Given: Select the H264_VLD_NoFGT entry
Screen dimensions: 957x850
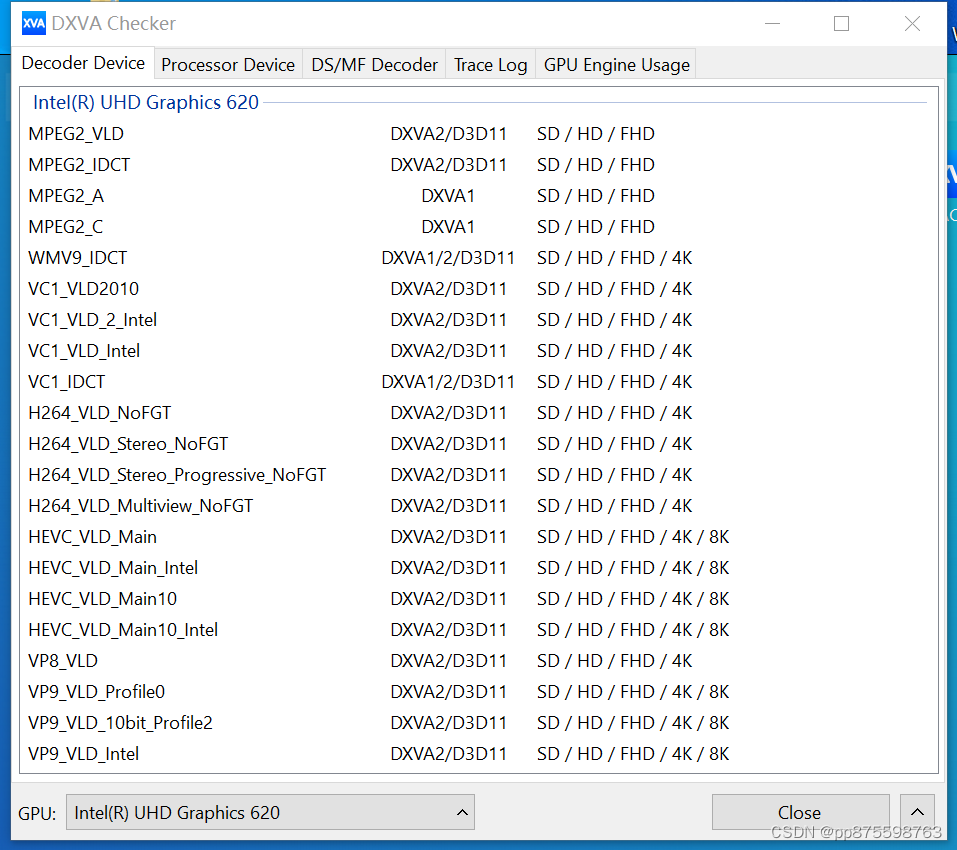Looking at the screenshot, I should point(478,413).
